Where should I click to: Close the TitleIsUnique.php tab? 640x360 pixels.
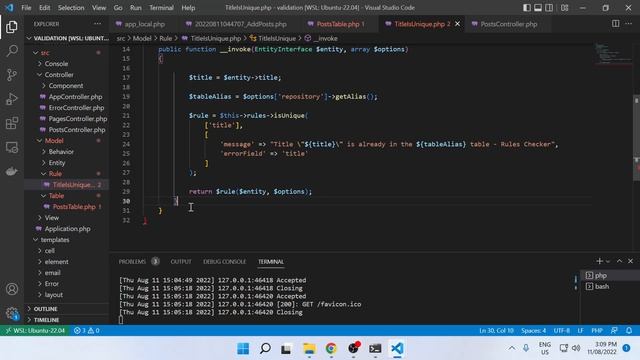[x=458, y=24]
